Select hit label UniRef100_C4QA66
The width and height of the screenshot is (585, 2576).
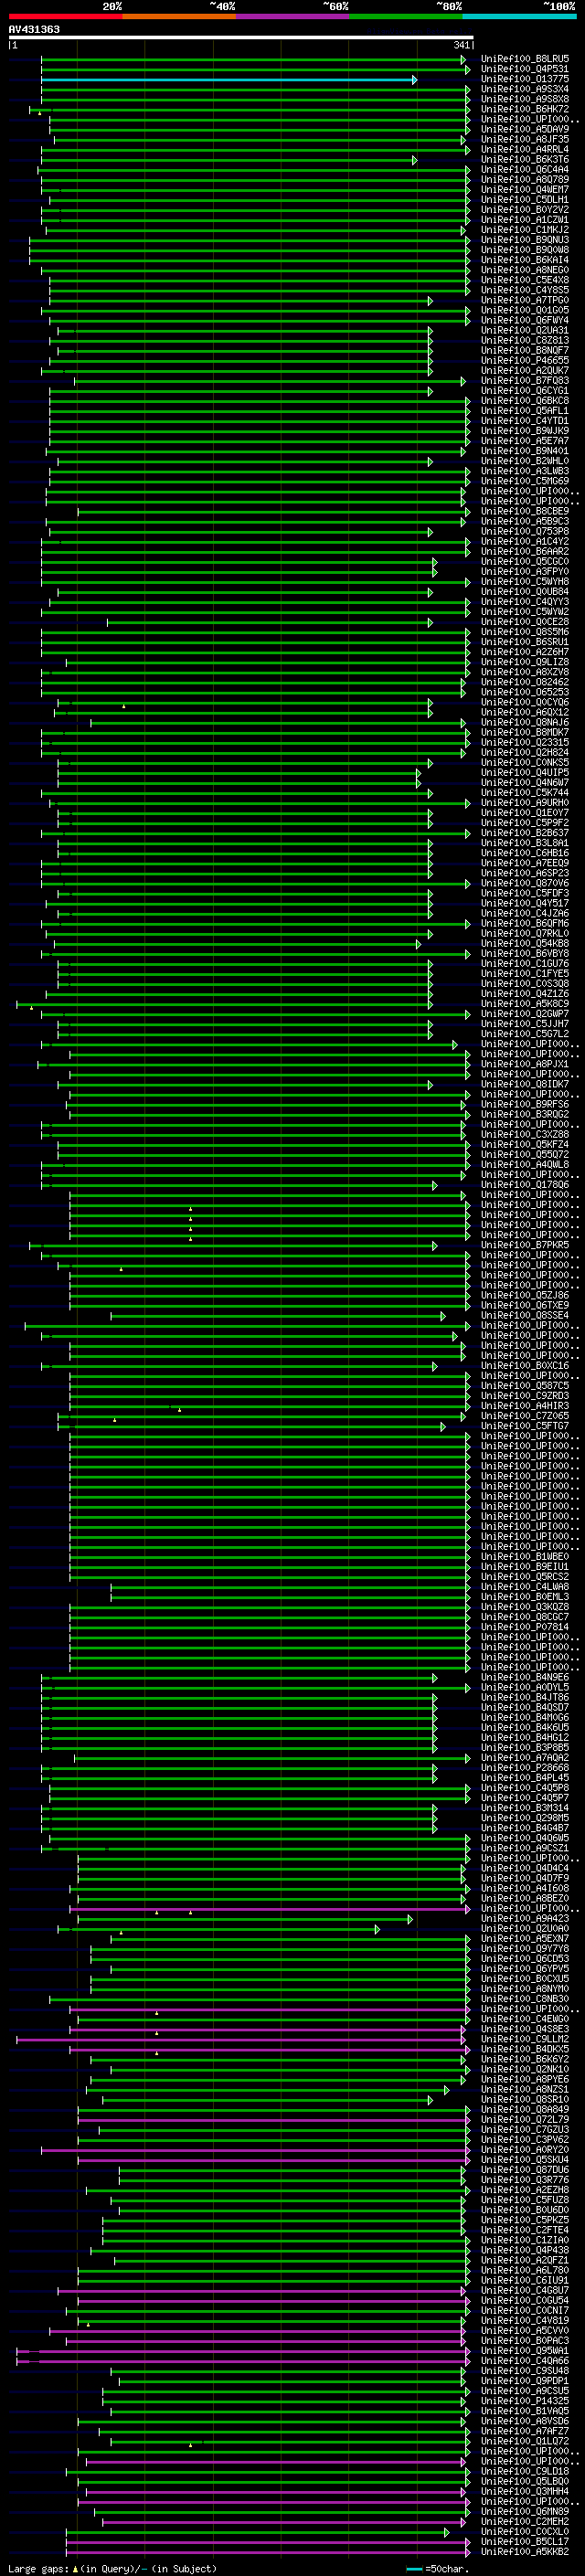coord(524,2361)
